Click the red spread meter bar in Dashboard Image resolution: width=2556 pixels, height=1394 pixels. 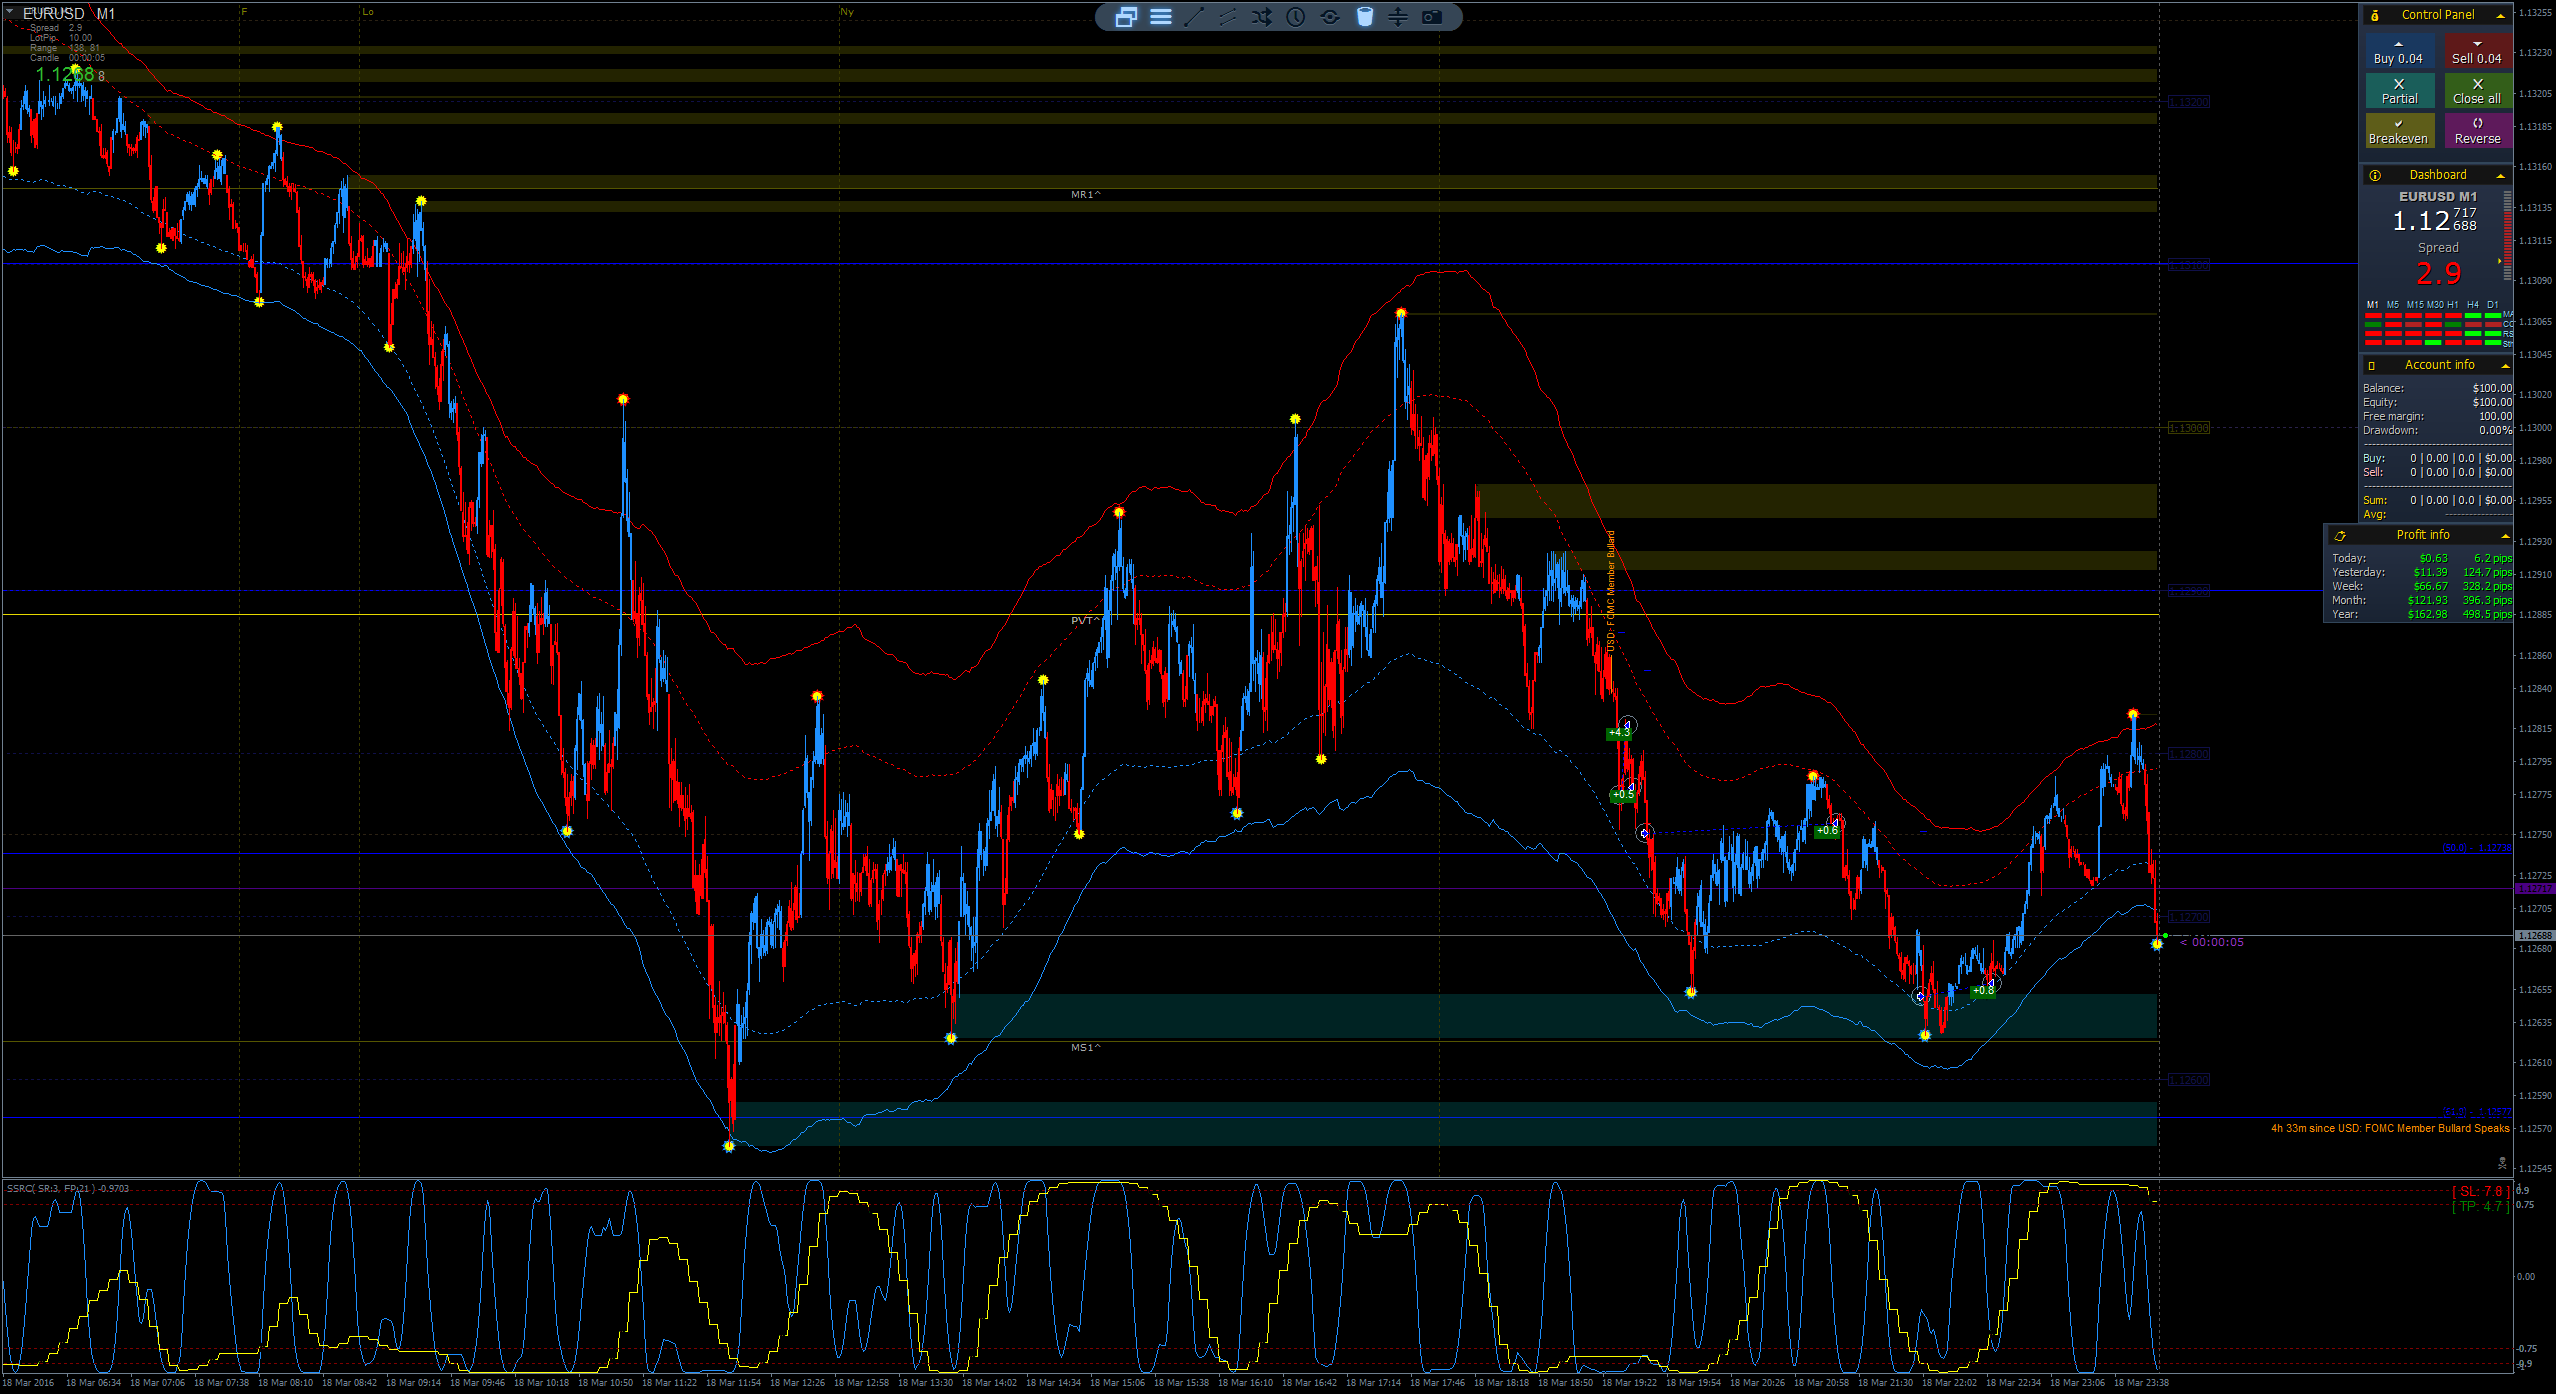(2507, 238)
